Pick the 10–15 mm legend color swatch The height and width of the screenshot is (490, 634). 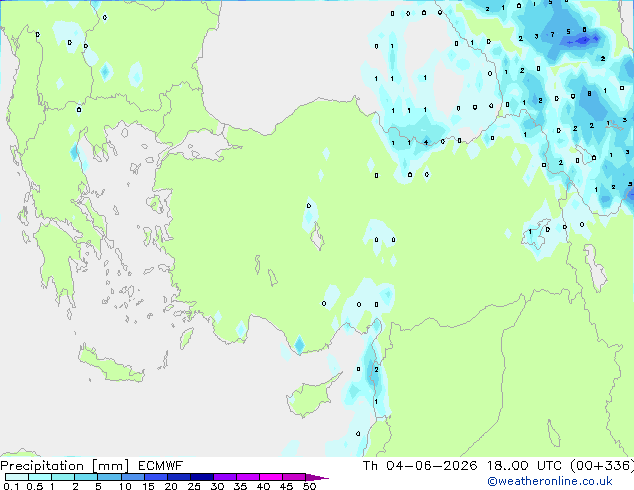133,477
